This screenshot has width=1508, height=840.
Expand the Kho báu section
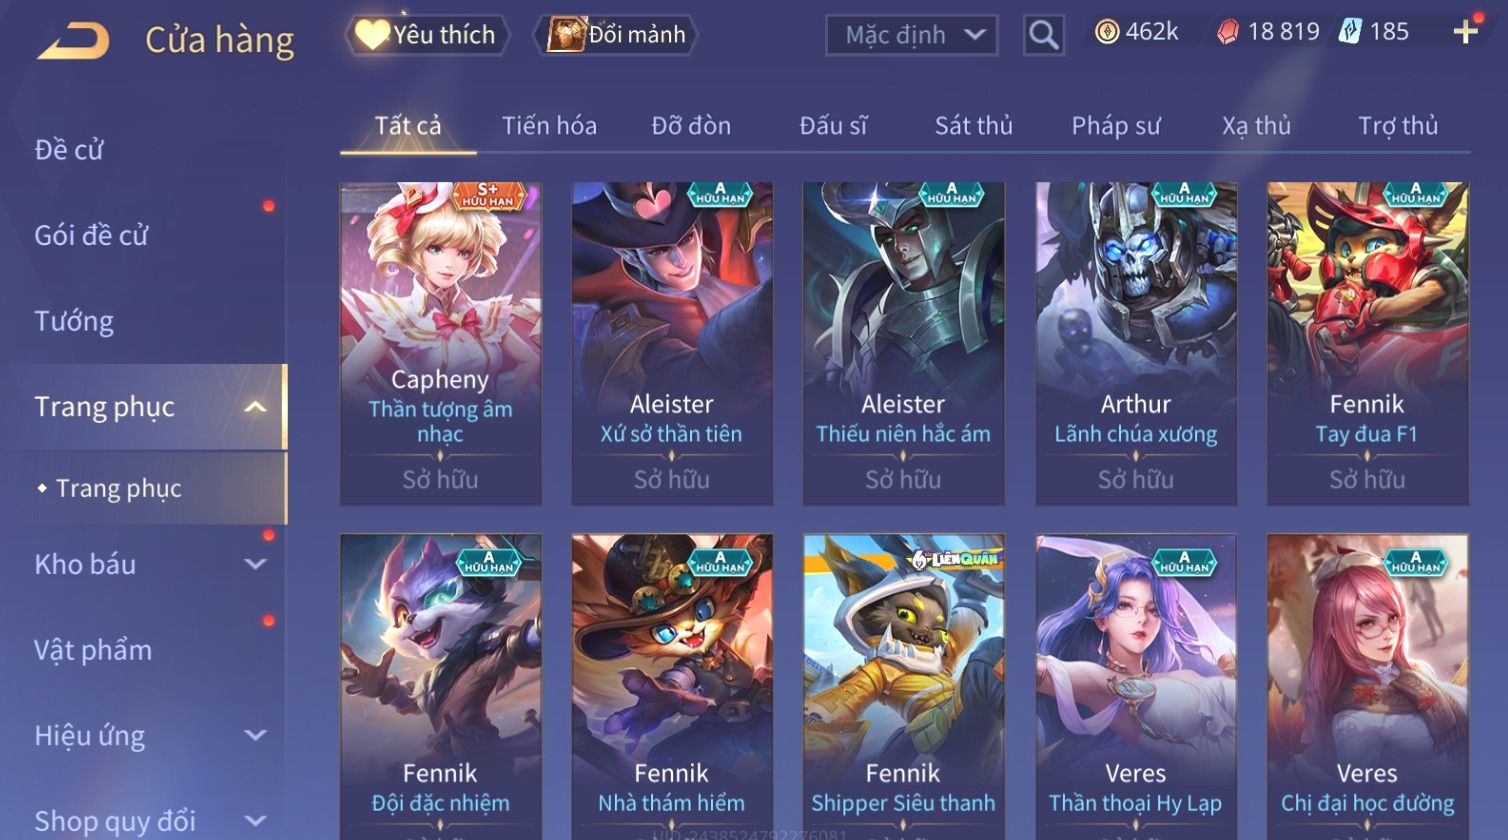click(x=256, y=564)
